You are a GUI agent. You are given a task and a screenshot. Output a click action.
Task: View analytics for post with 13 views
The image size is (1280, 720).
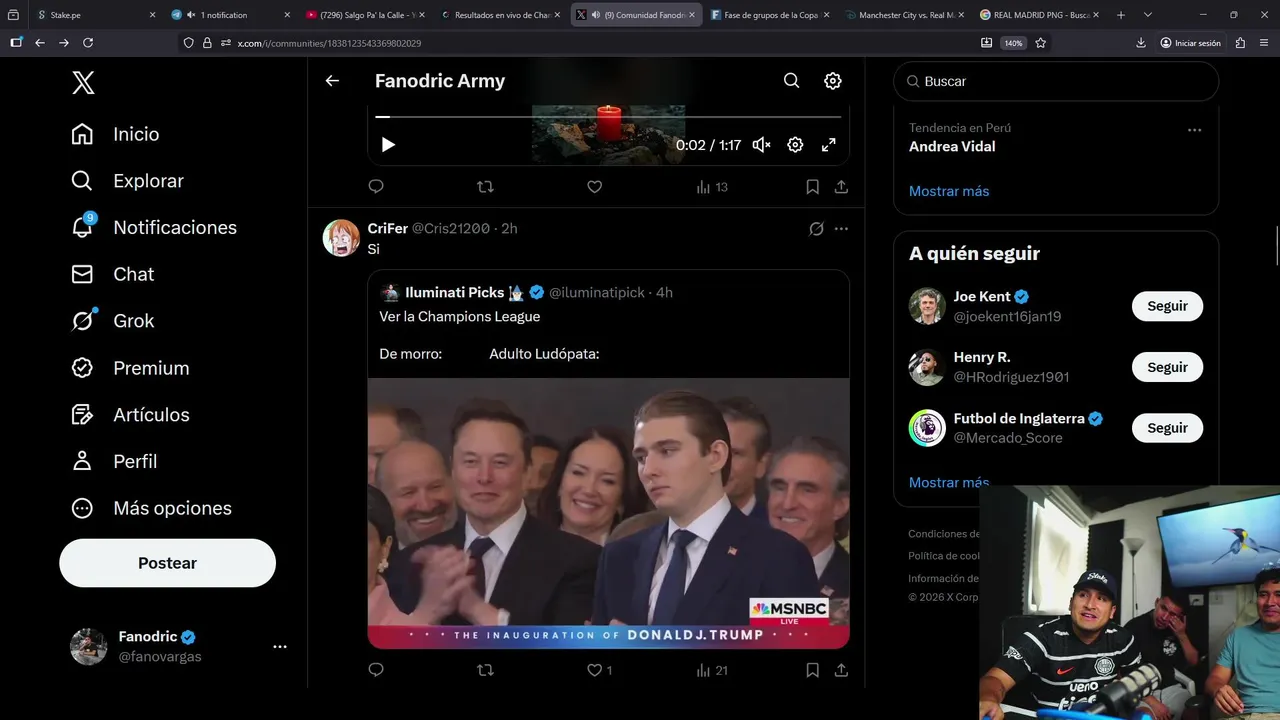(x=712, y=187)
